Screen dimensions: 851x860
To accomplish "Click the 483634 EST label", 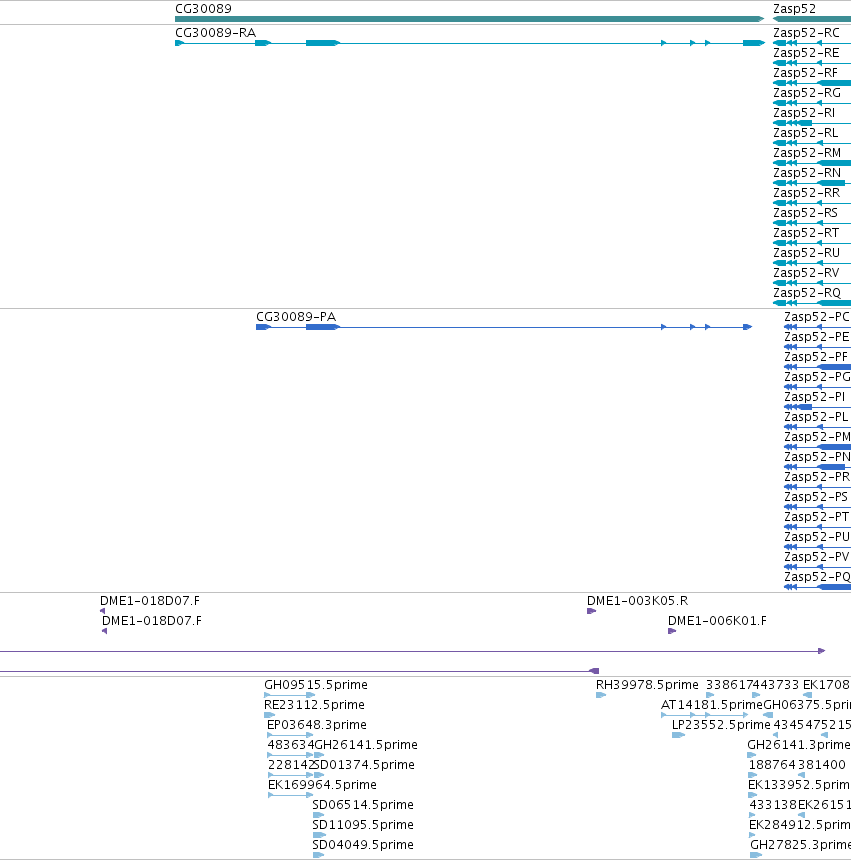I will [x=291, y=745].
